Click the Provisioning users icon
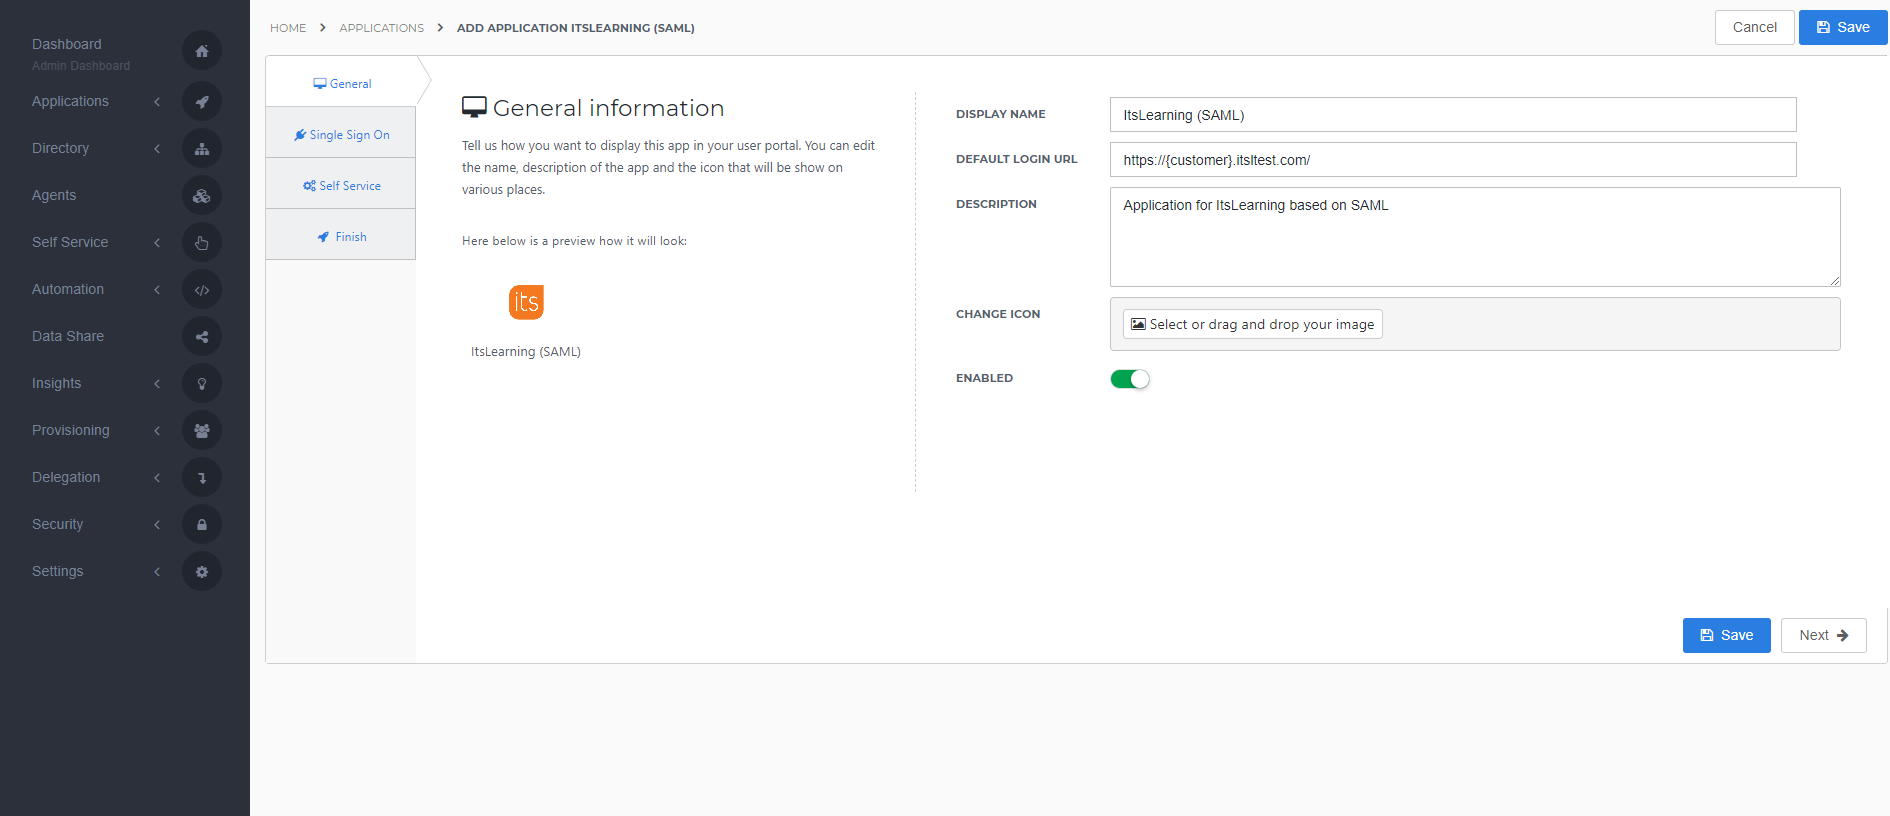The height and width of the screenshot is (816, 1890). tap(202, 430)
